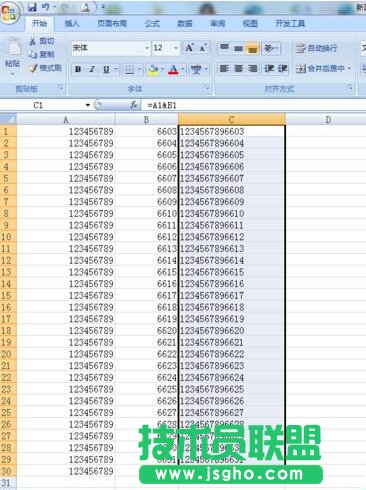This screenshot has height=490, width=366.
Task: Select column B header
Action: (x=146, y=119)
